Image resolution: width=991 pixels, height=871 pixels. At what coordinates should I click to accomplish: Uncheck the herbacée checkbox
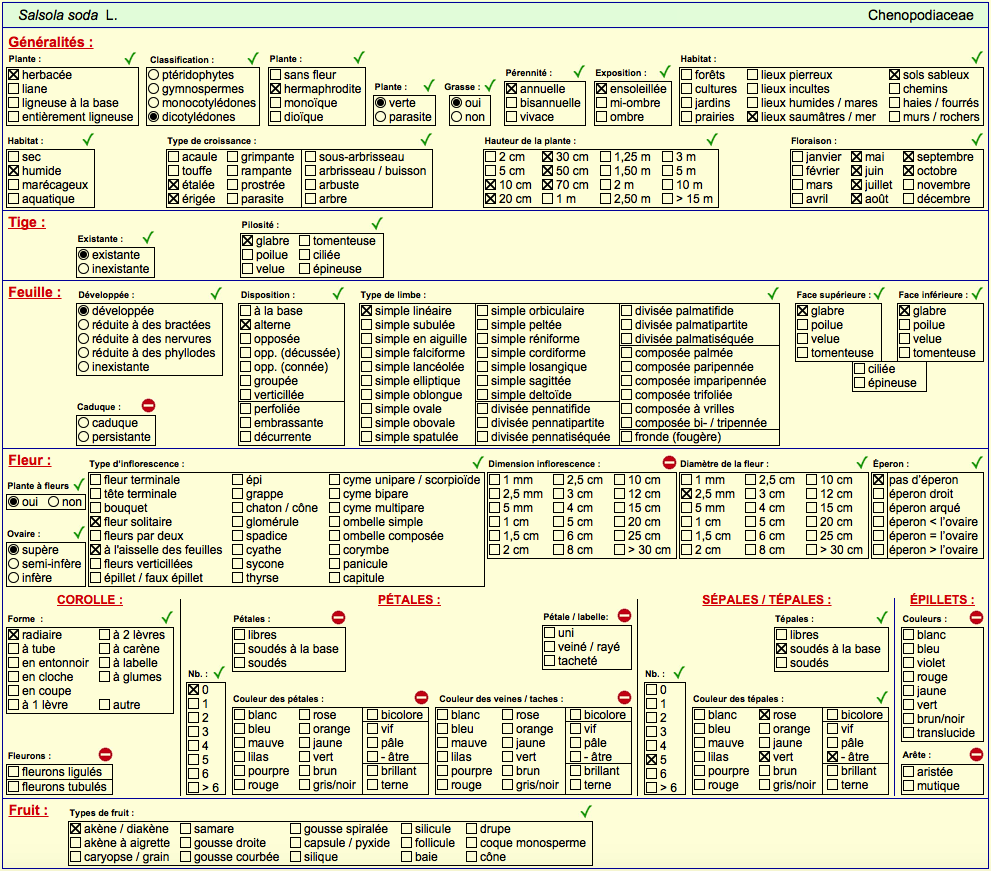tap(13, 75)
